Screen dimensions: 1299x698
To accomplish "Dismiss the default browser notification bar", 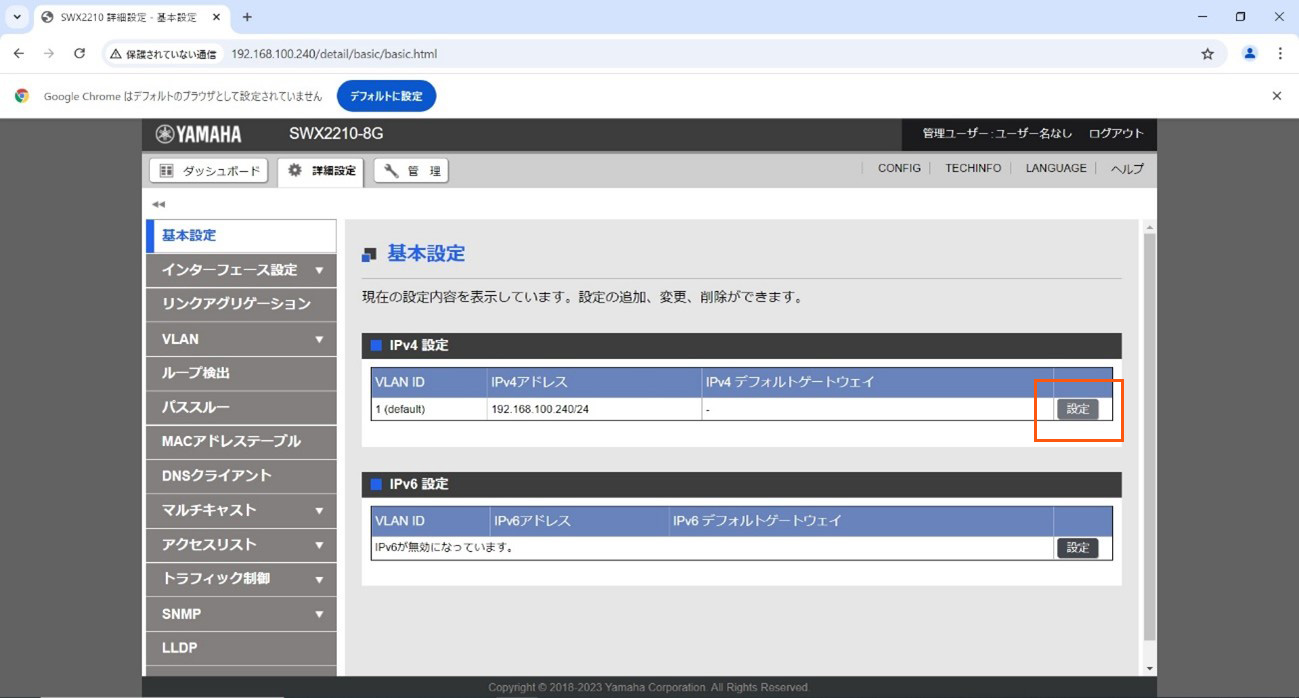I will point(1276,96).
